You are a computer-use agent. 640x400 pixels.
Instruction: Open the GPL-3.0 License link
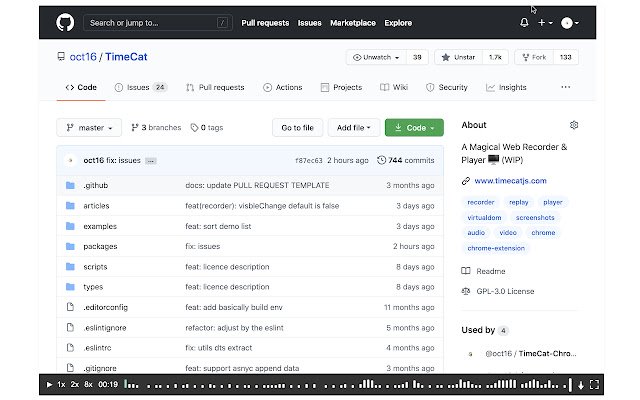(x=498, y=291)
